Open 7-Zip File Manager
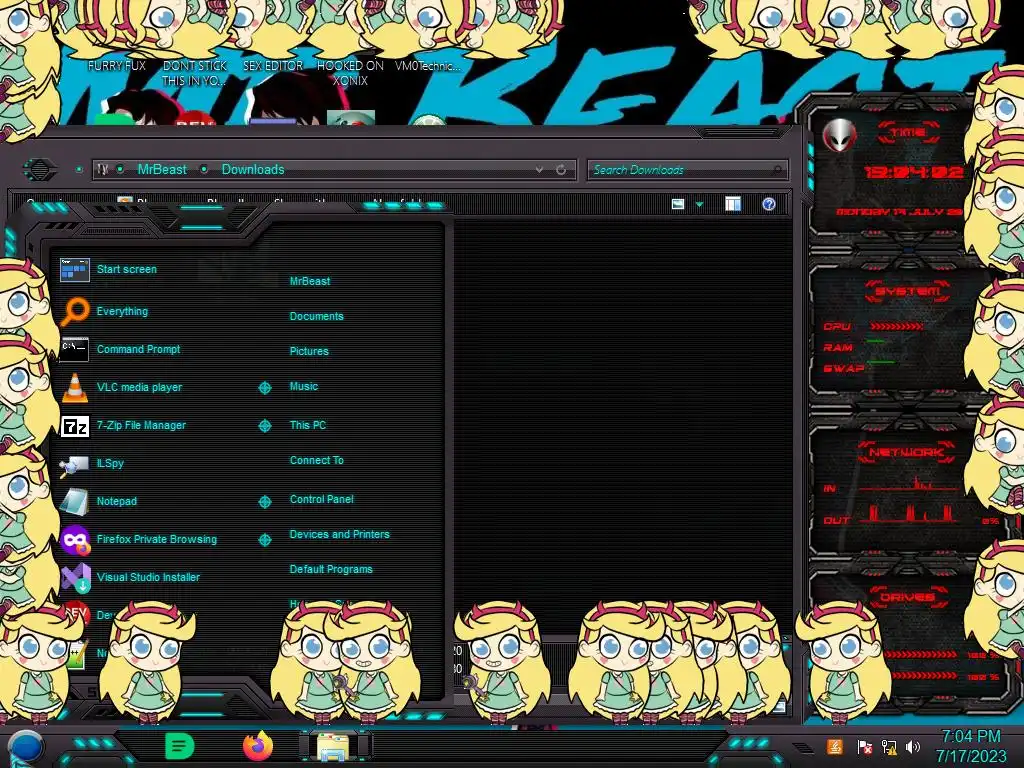 [123, 425]
